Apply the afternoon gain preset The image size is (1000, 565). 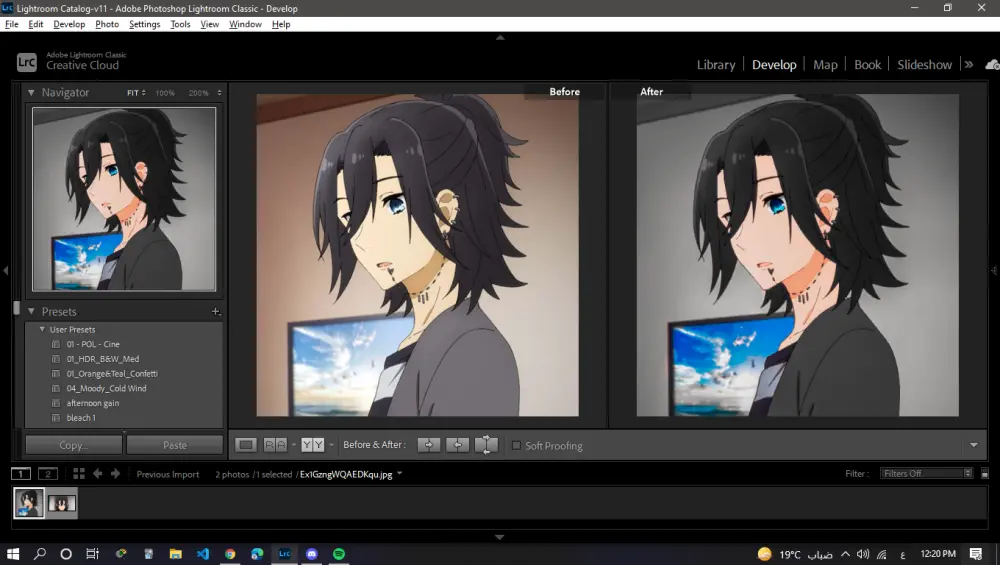(93, 403)
